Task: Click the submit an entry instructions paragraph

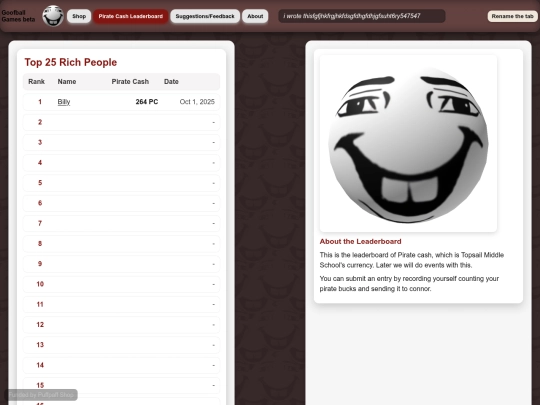Action: tap(409, 283)
